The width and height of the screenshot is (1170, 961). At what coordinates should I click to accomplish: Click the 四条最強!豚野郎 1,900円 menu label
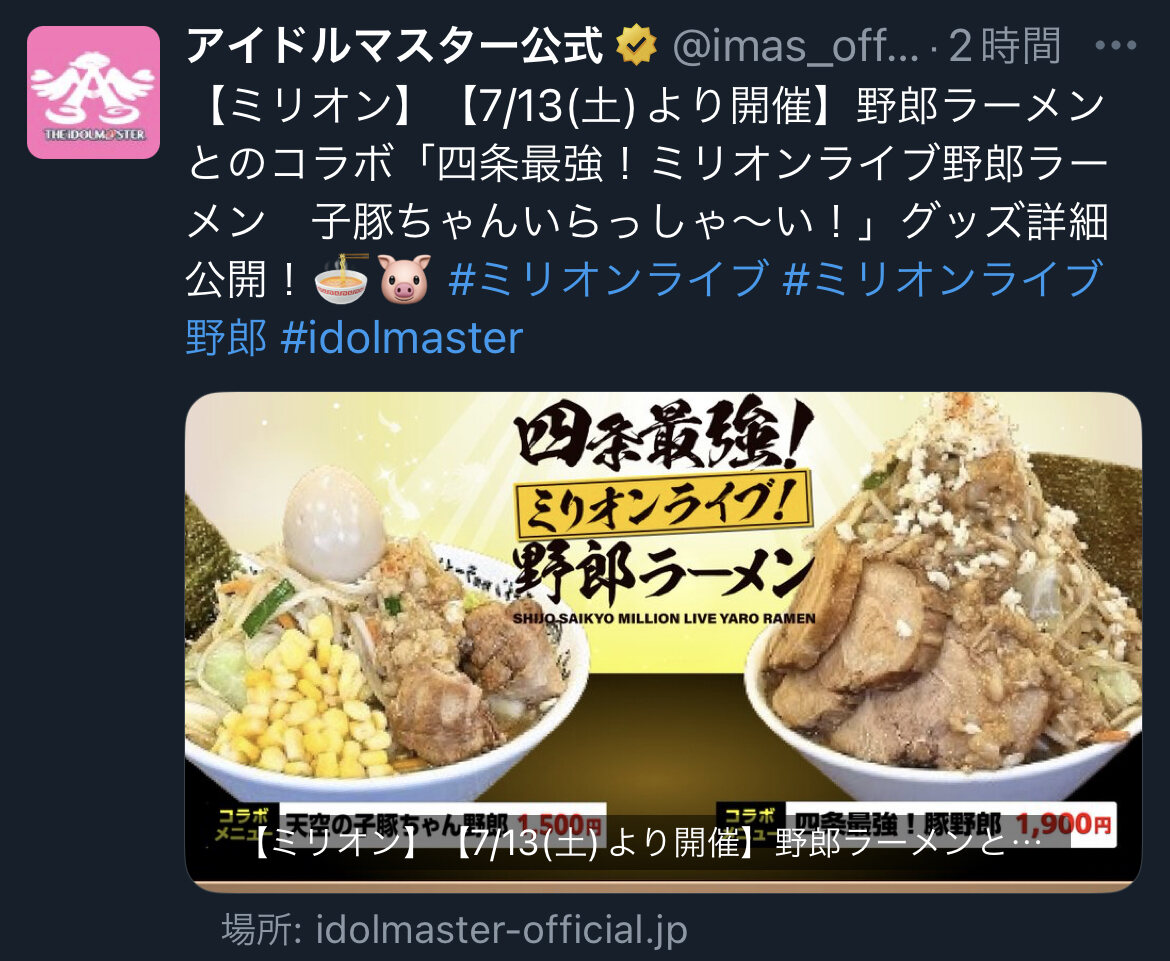916,824
